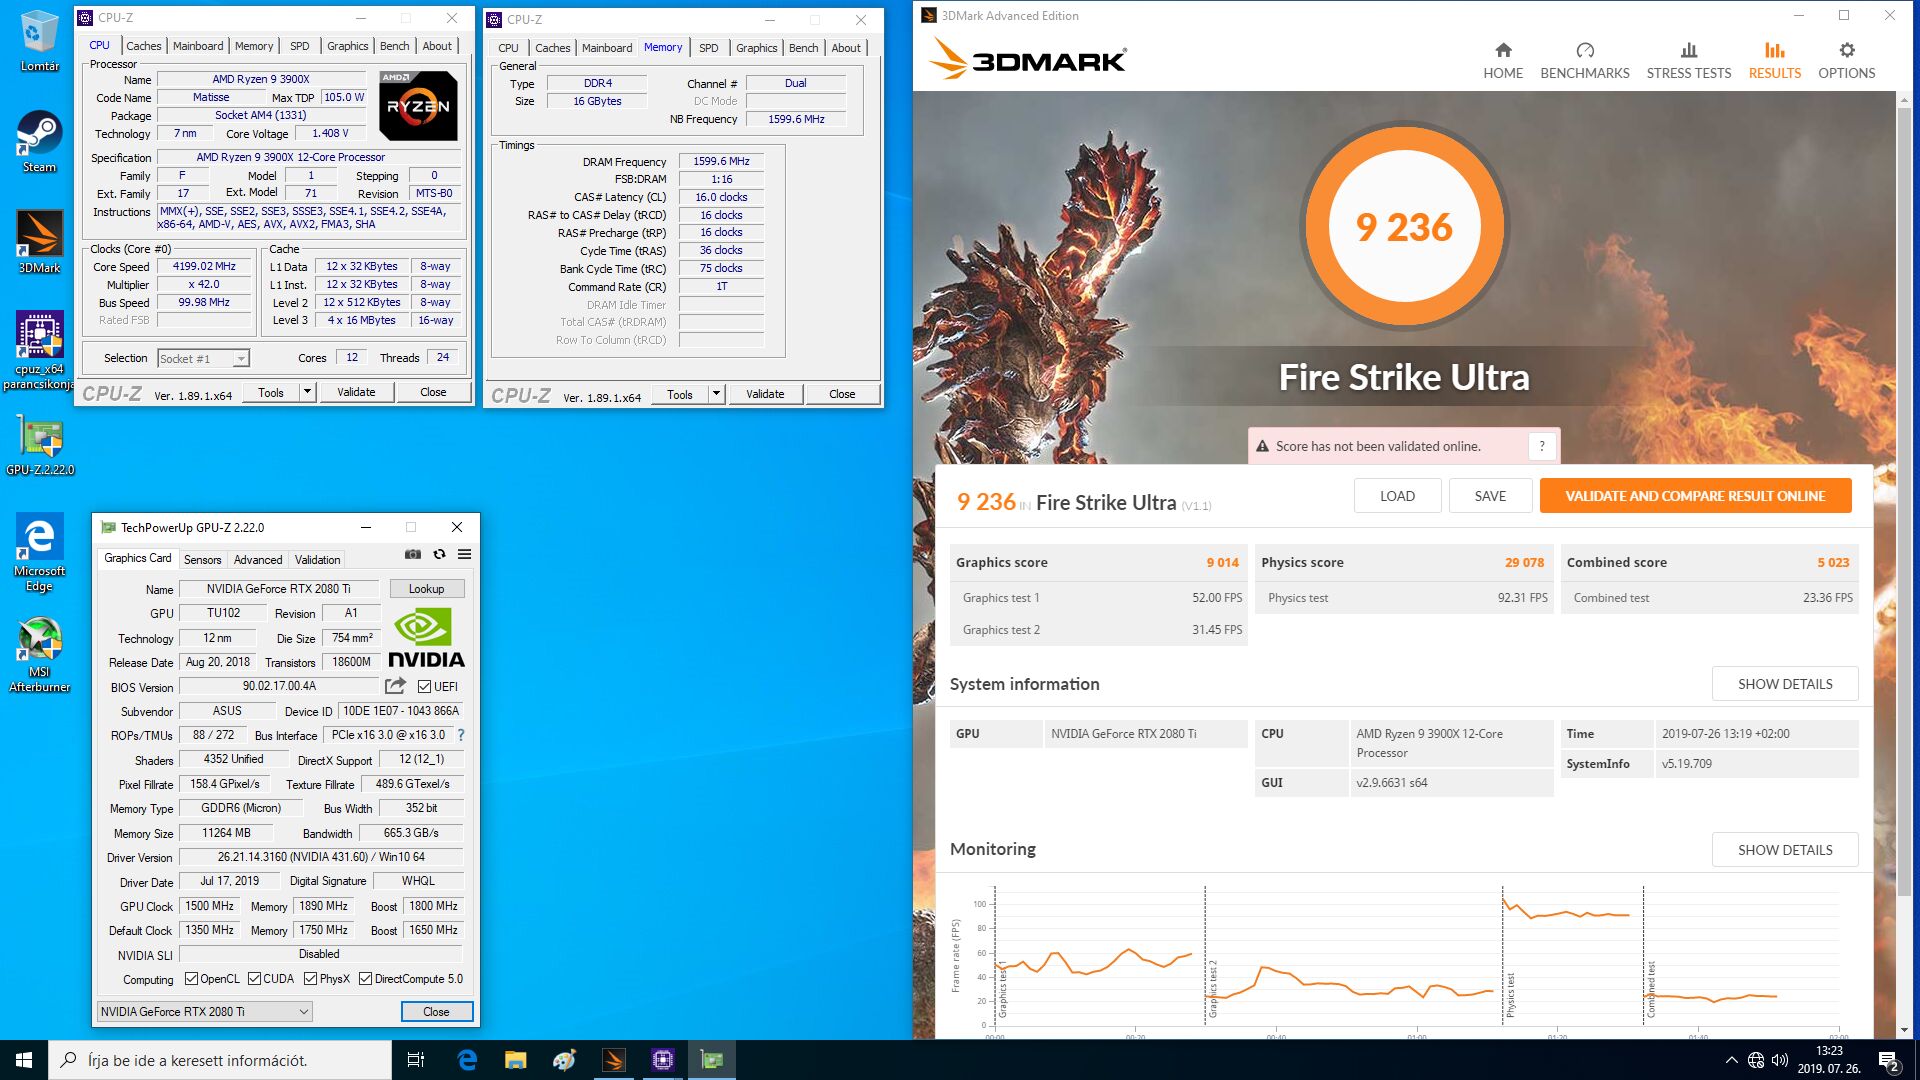Screen dimensions: 1920x1080
Task: Switch to Mainboard tab in left CPU-Z window
Action: (198, 46)
